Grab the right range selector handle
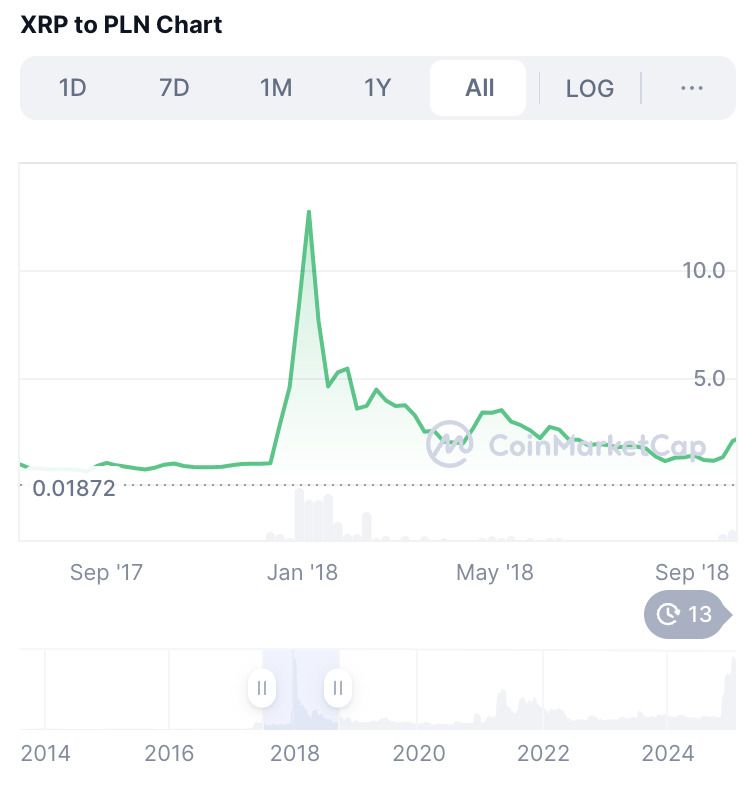752x790 pixels. 338,688
